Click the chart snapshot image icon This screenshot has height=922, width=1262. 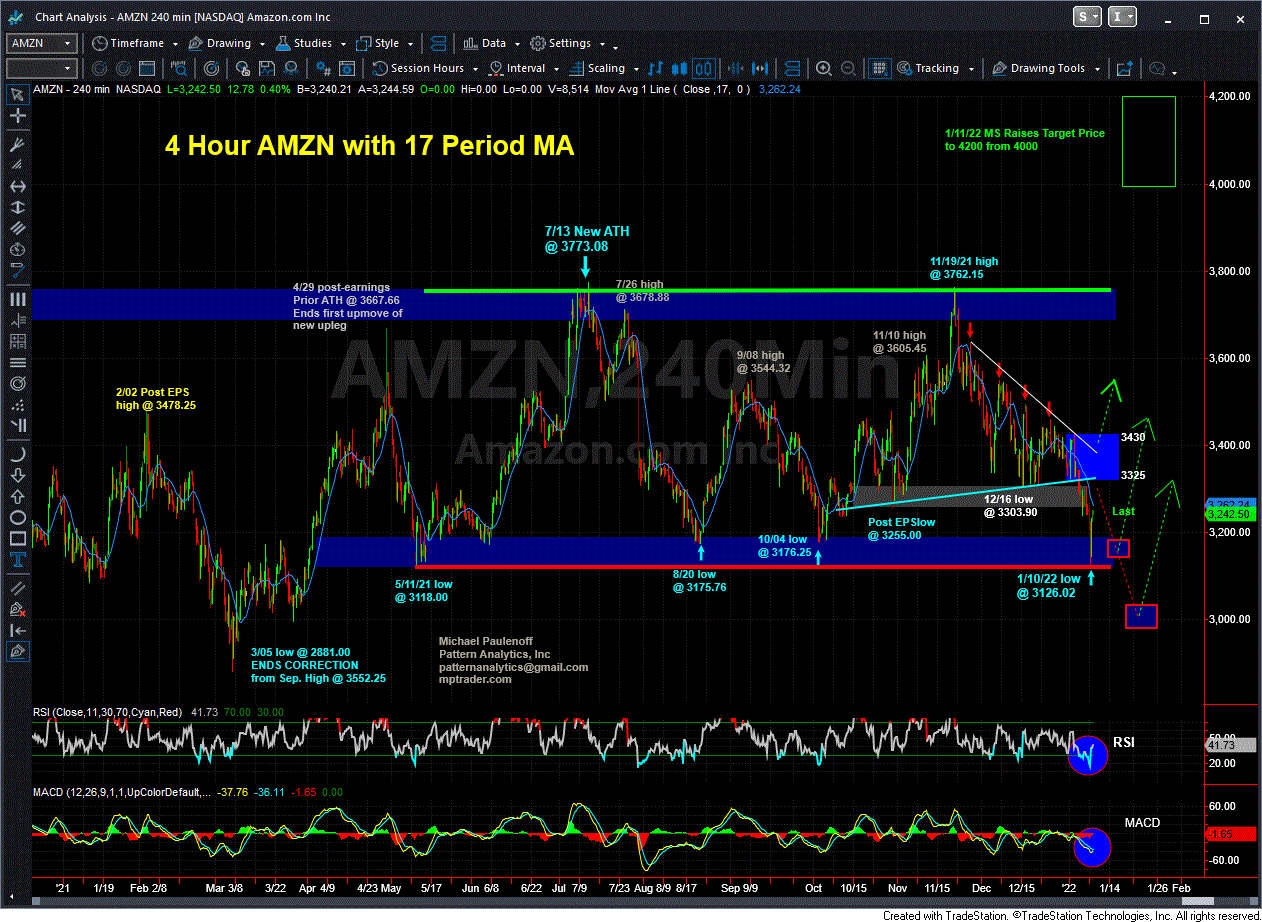point(1125,68)
